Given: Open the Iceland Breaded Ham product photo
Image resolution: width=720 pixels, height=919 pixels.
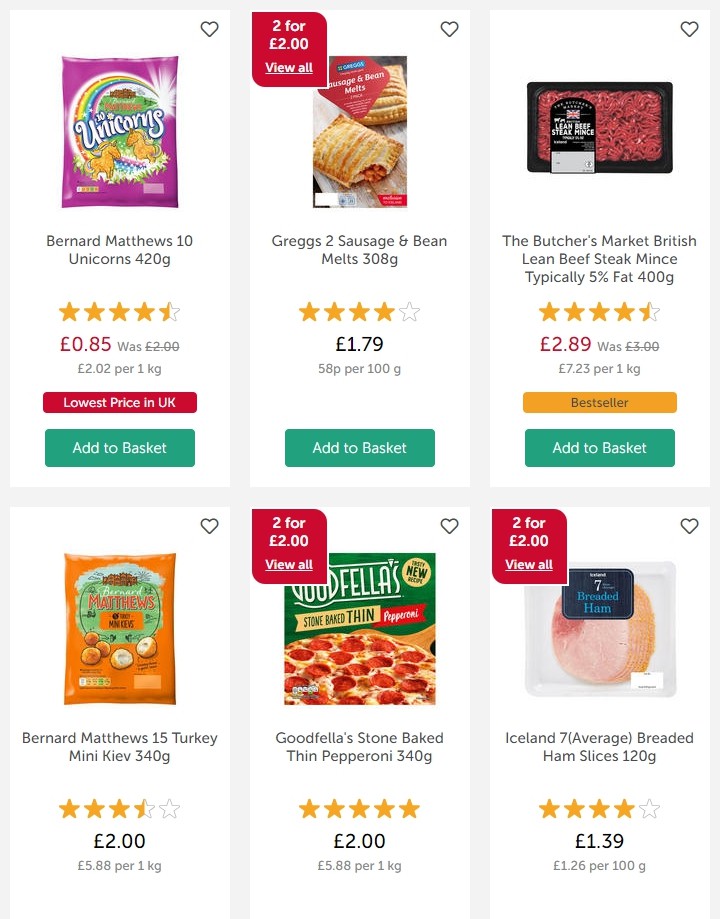Looking at the screenshot, I should [600, 628].
